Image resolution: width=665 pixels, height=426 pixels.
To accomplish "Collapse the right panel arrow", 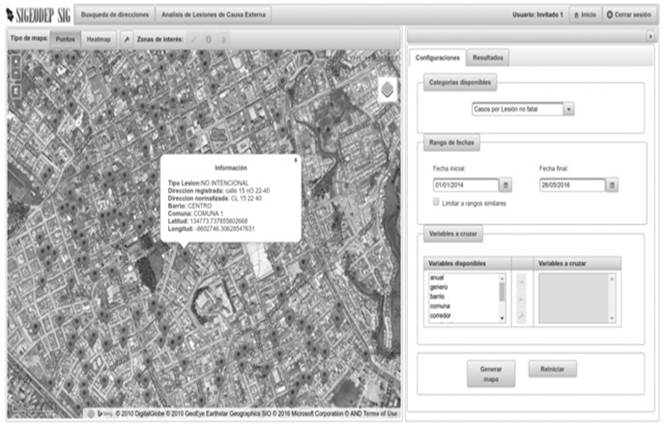I will click(651, 37).
